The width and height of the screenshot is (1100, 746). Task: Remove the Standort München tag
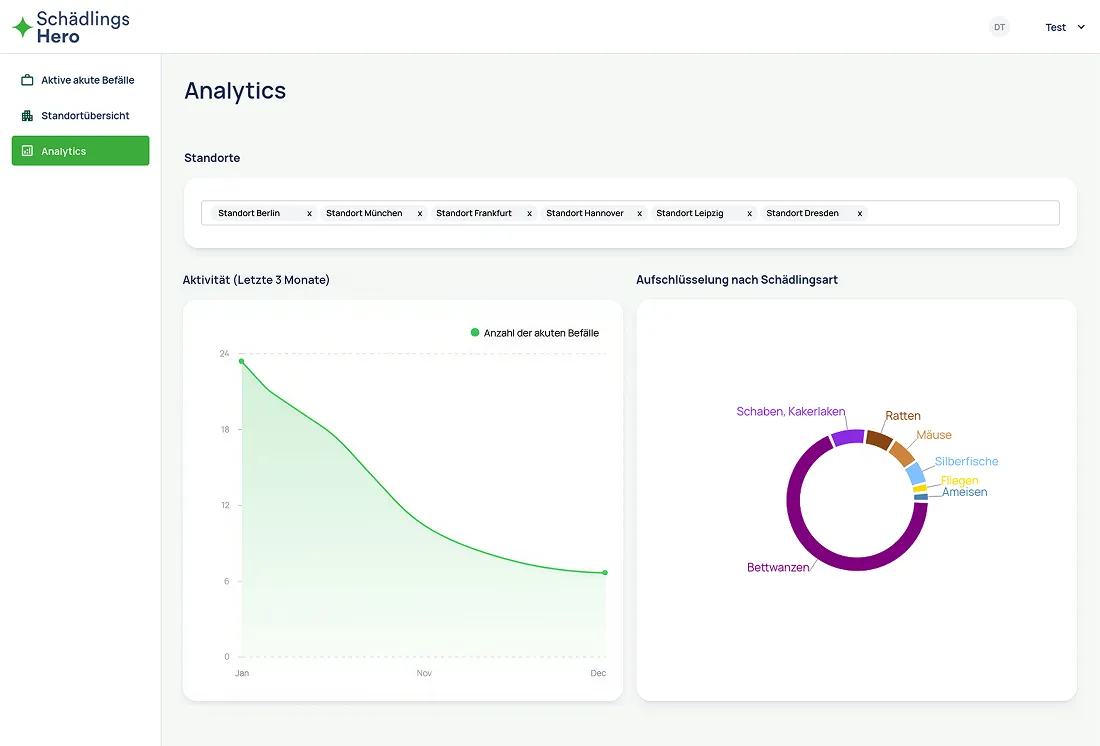coord(420,213)
